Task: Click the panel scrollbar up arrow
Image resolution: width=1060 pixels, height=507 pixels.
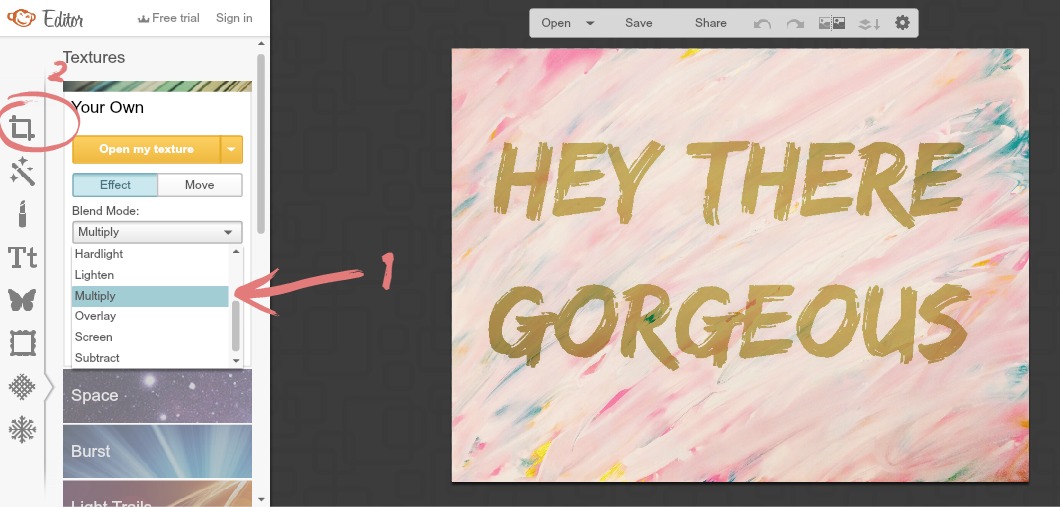Action: tap(262, 45)
